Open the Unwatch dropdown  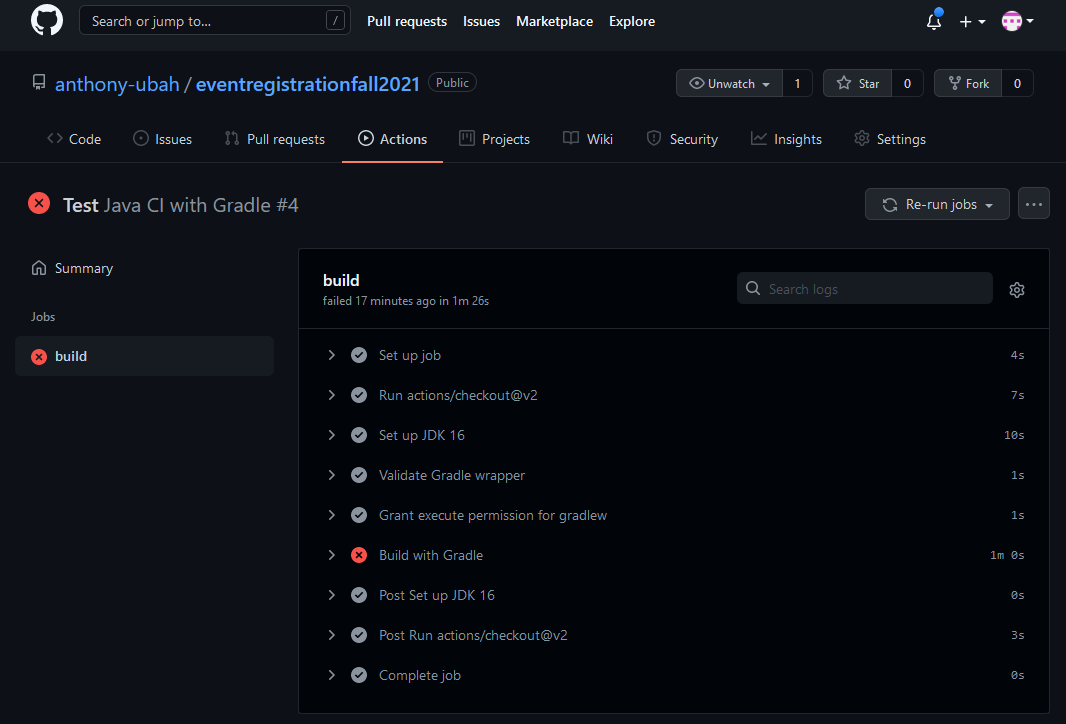[729, 84]
